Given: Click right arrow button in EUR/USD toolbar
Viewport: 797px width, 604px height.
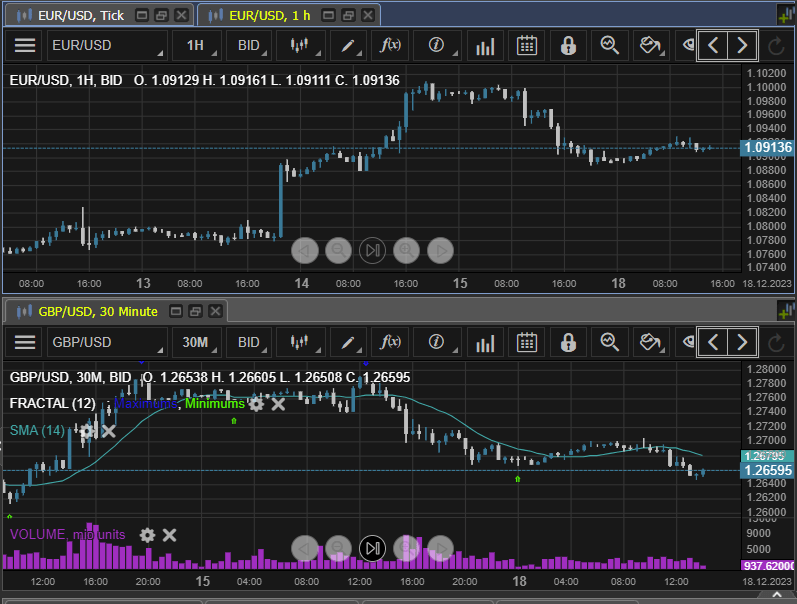Looking at the screenshot, I should [x=742, y=46].
